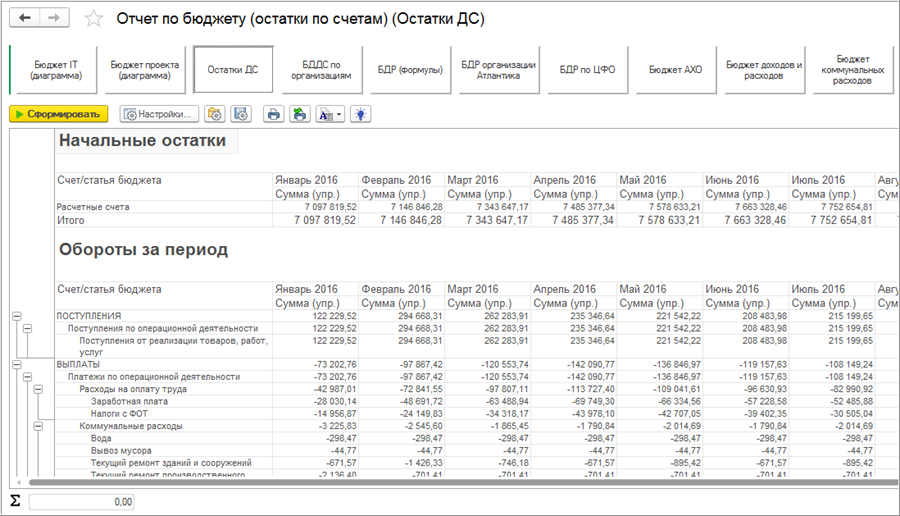
Task: Collapse Платежи по операционной деятельности group
Action: tap(27, 377)
